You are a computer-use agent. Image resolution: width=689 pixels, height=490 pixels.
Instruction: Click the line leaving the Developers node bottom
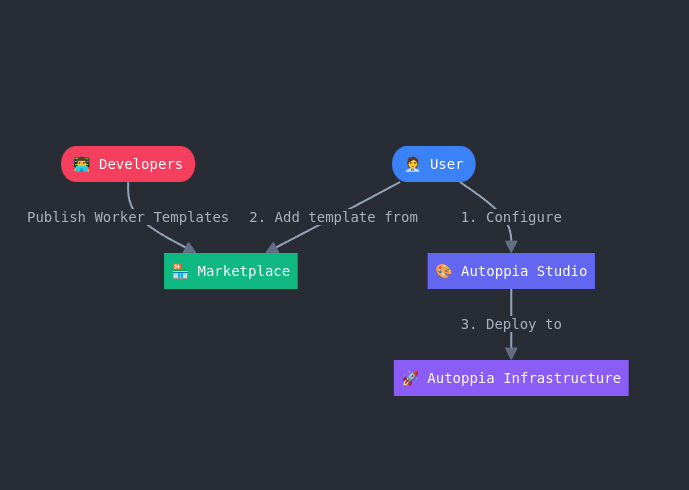[x=129, y=194]
